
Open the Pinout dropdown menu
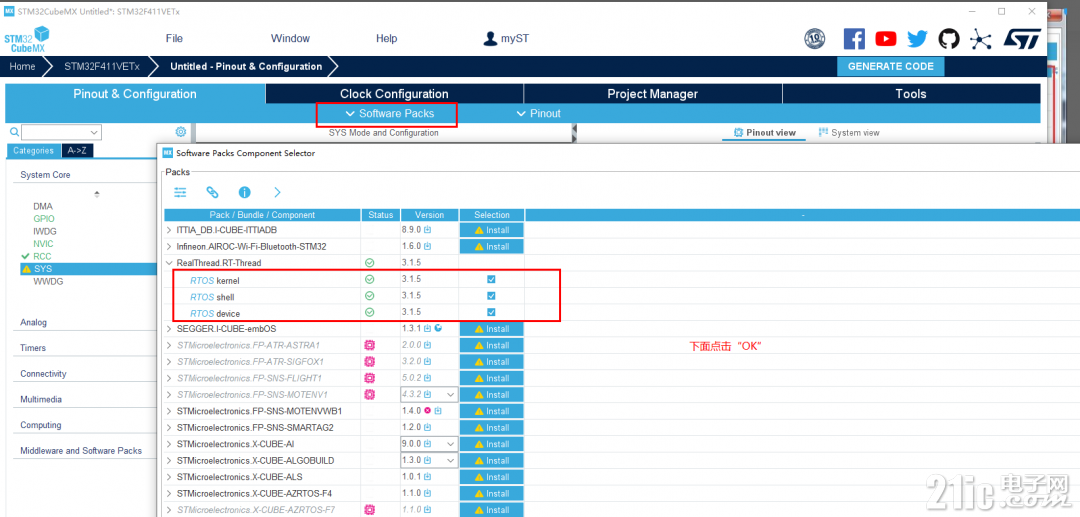tap(539, 114)
